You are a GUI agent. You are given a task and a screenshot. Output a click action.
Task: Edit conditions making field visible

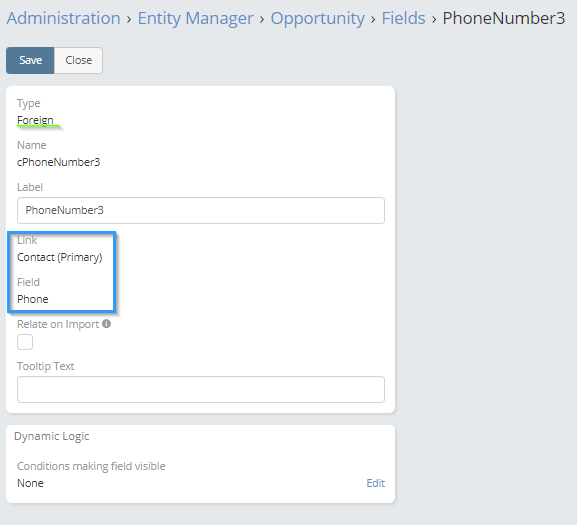[x=375, y=483]
